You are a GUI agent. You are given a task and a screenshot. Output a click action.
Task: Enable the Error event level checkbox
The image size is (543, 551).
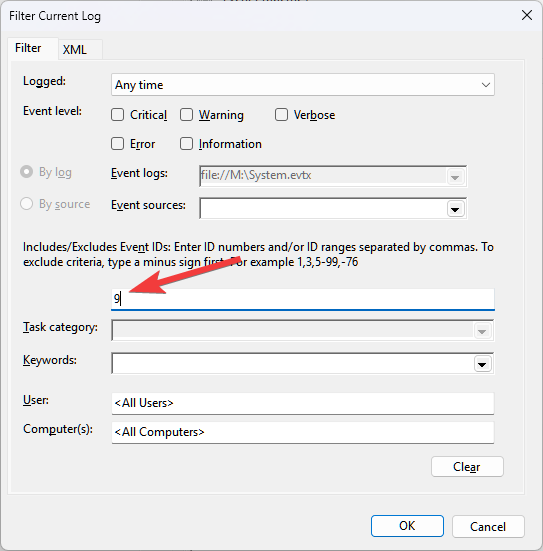(117, 144)
